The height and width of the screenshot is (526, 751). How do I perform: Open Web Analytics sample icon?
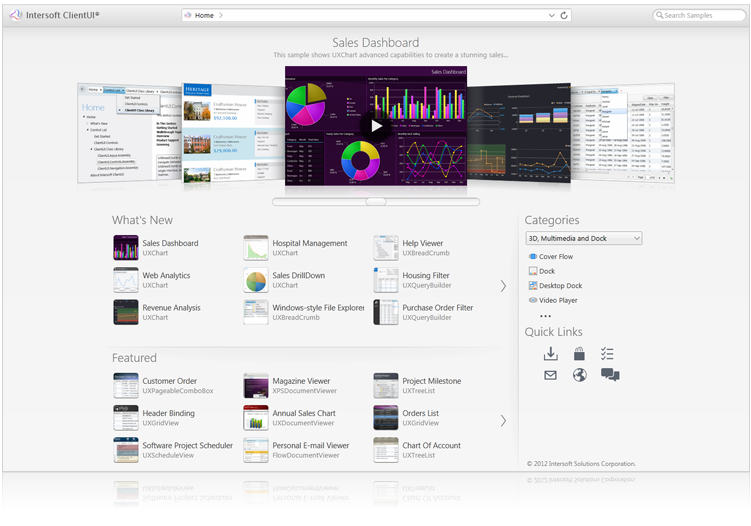click(126, 280)
